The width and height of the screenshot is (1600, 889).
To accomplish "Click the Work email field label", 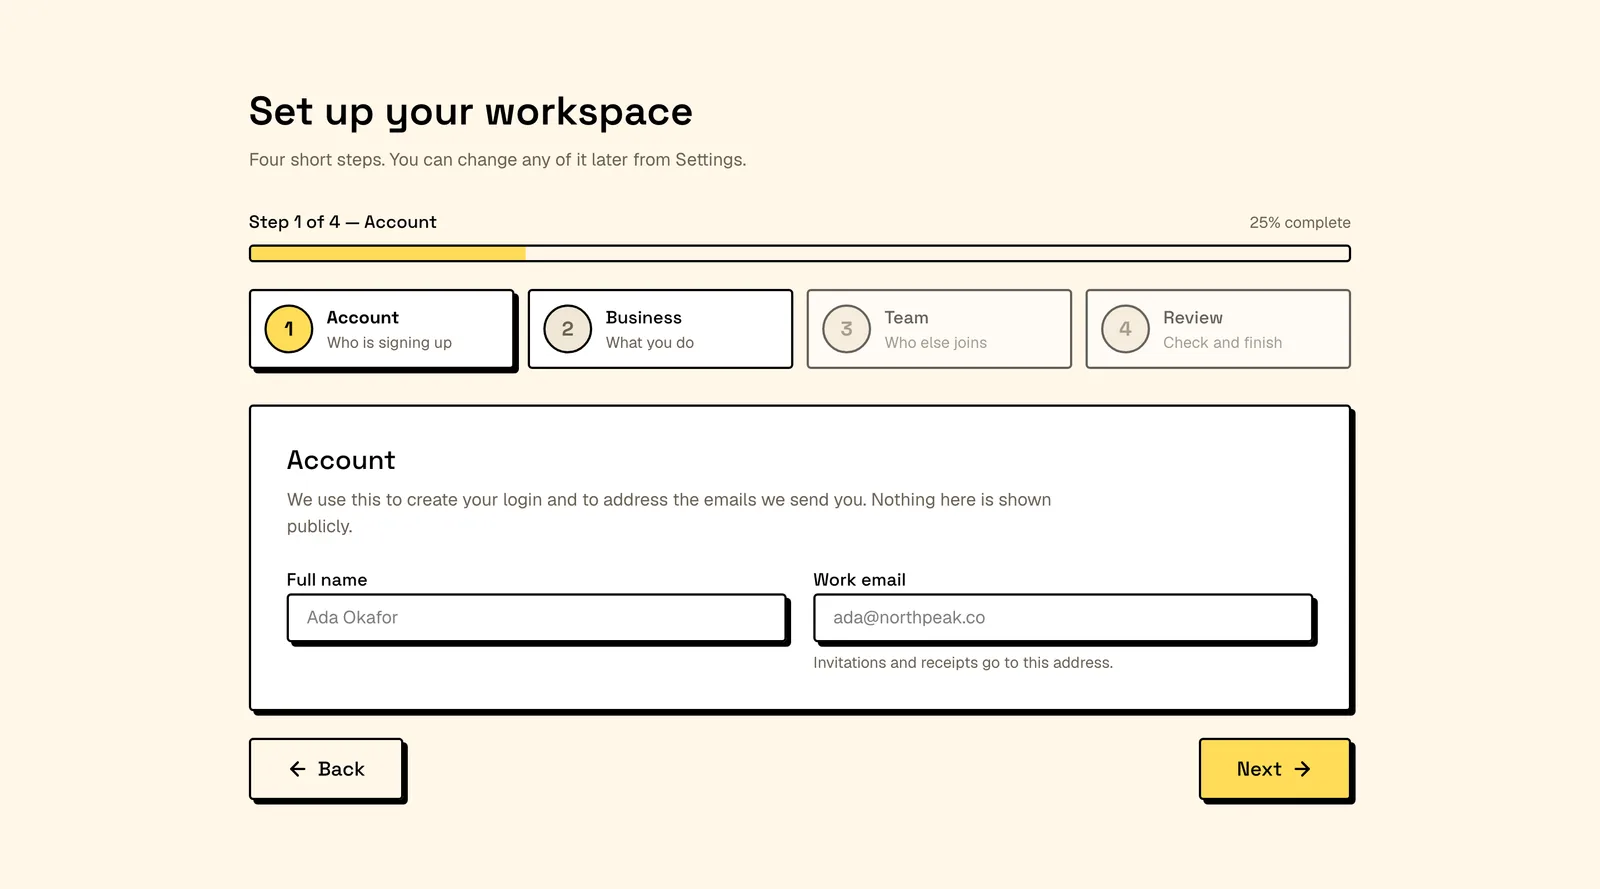I will [x=860, y=580].
